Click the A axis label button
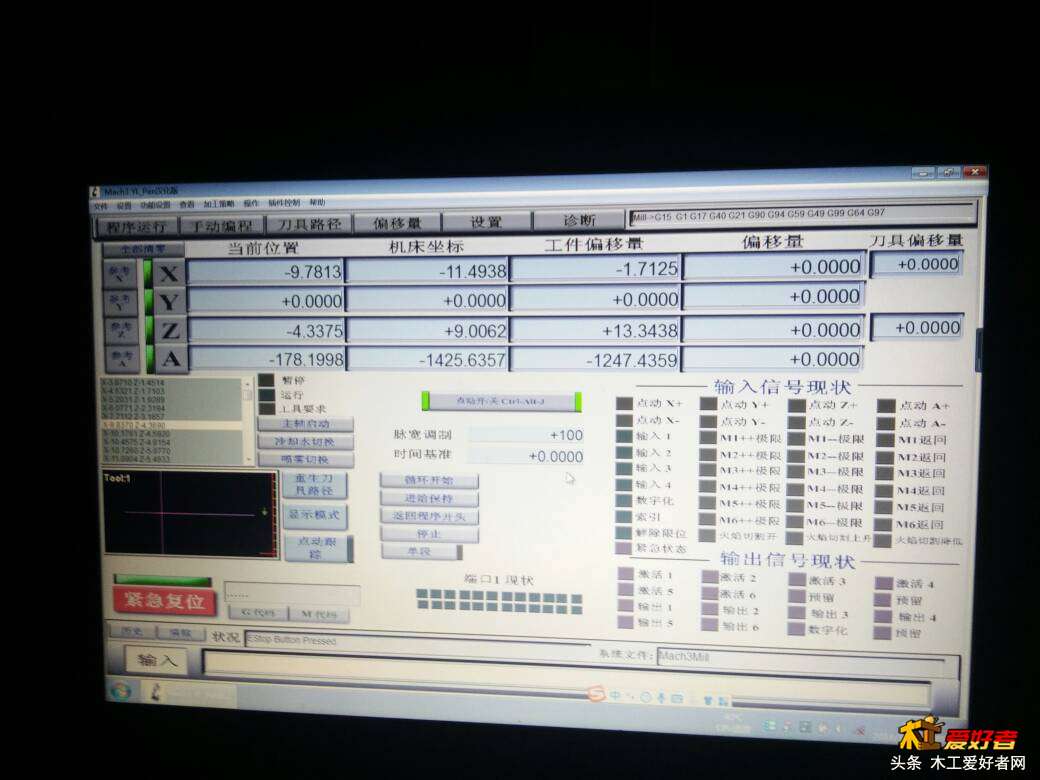Viewport: 1040px width, 780px height. 171,359
